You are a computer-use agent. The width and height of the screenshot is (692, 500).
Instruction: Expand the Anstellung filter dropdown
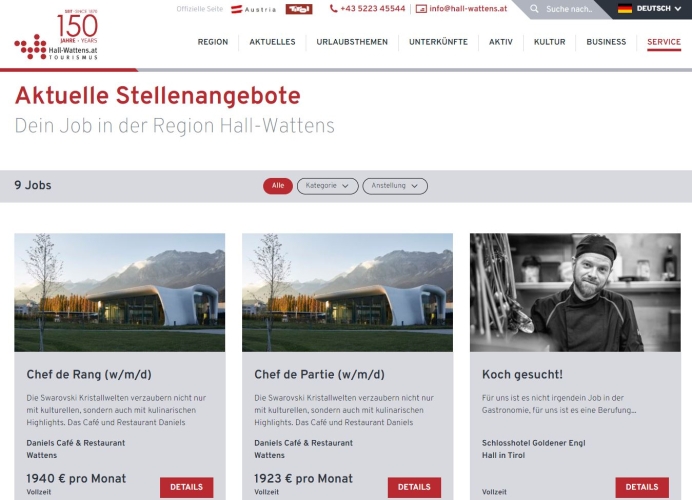(395, 186)
